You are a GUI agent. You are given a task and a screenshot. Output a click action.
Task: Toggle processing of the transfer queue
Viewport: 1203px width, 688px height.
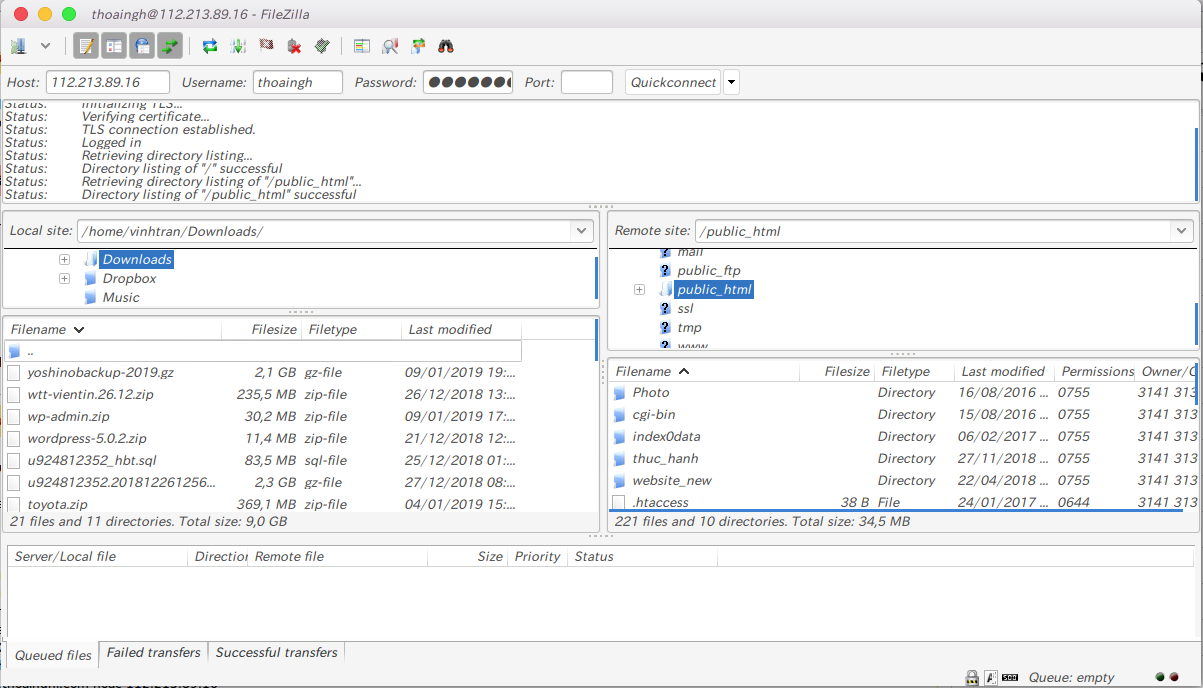click(x=238, y=46)
